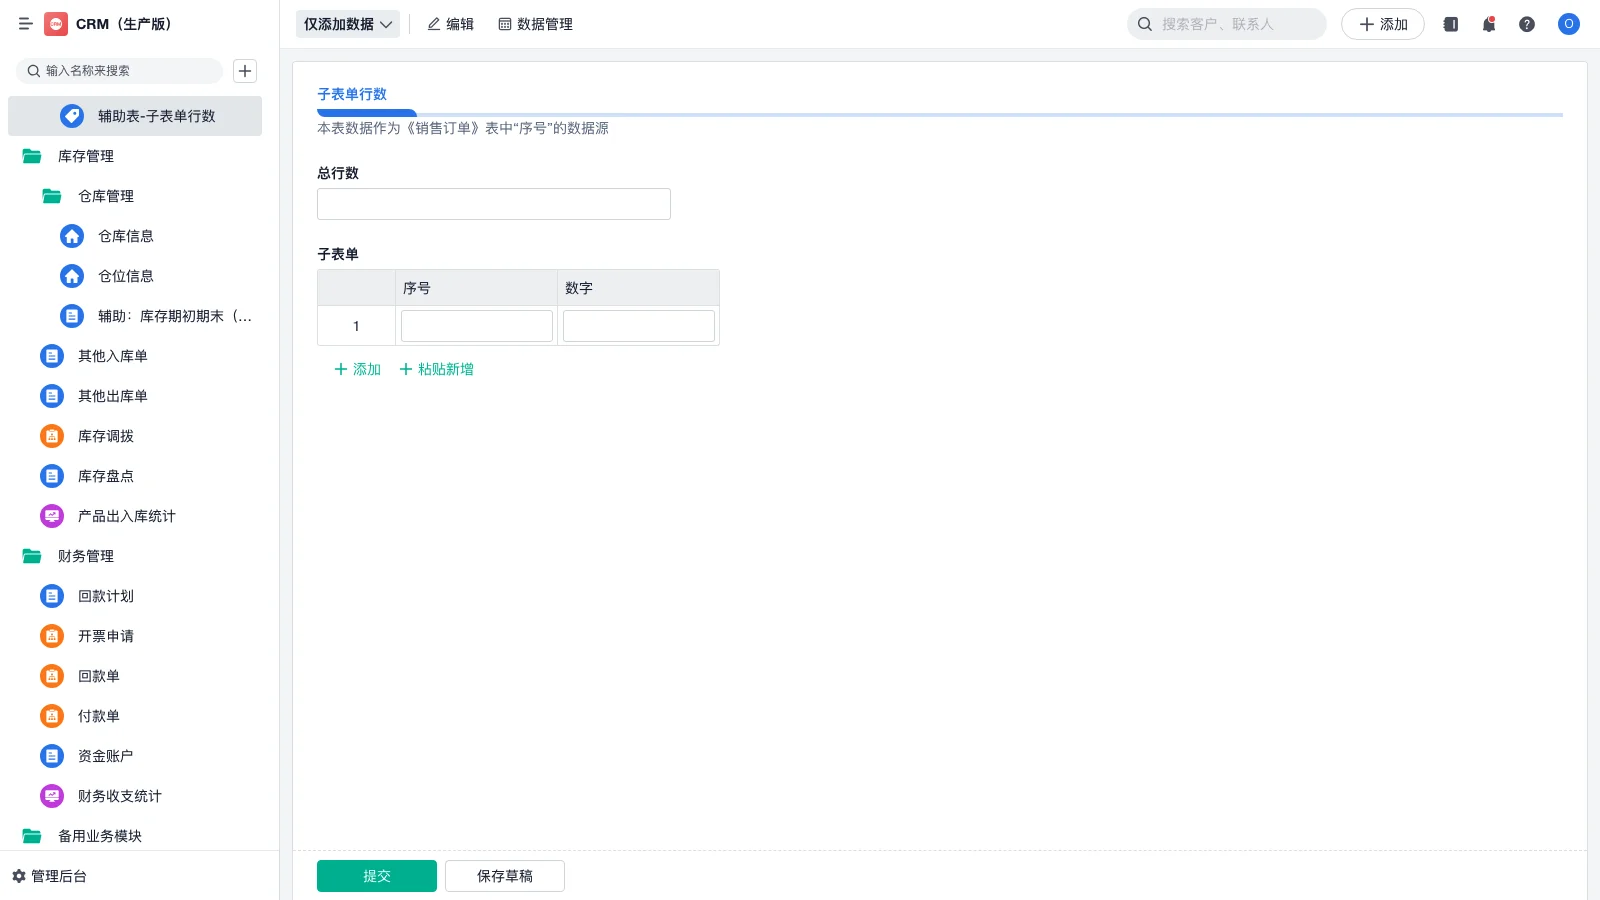Save draft using 保存草稿
The width and height of the screenshot is (1600, 900).
click(x=504, y=875)
